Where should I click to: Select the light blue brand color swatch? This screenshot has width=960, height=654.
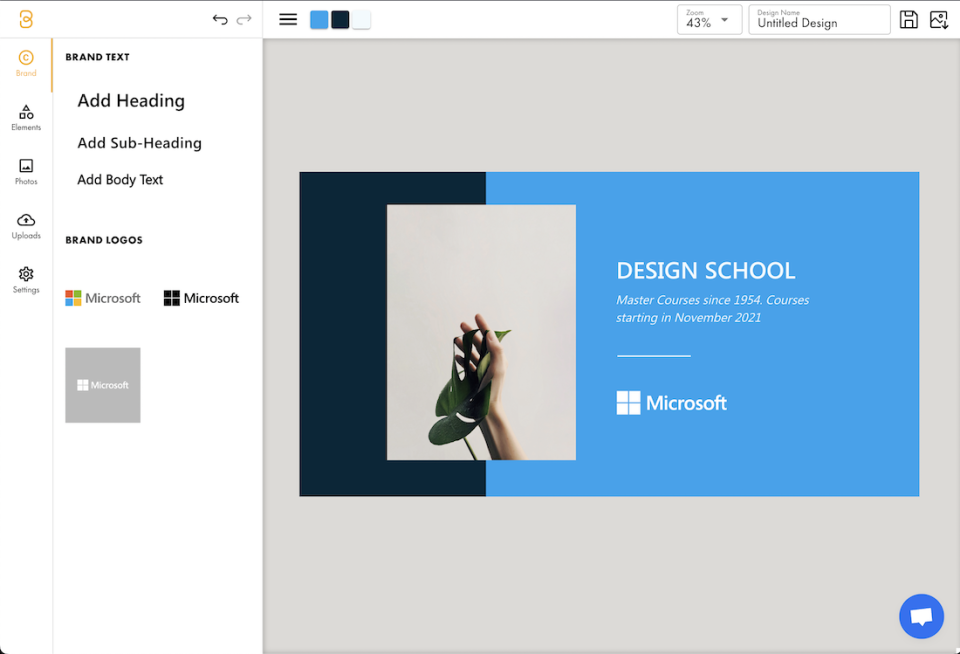coord(318,19)
